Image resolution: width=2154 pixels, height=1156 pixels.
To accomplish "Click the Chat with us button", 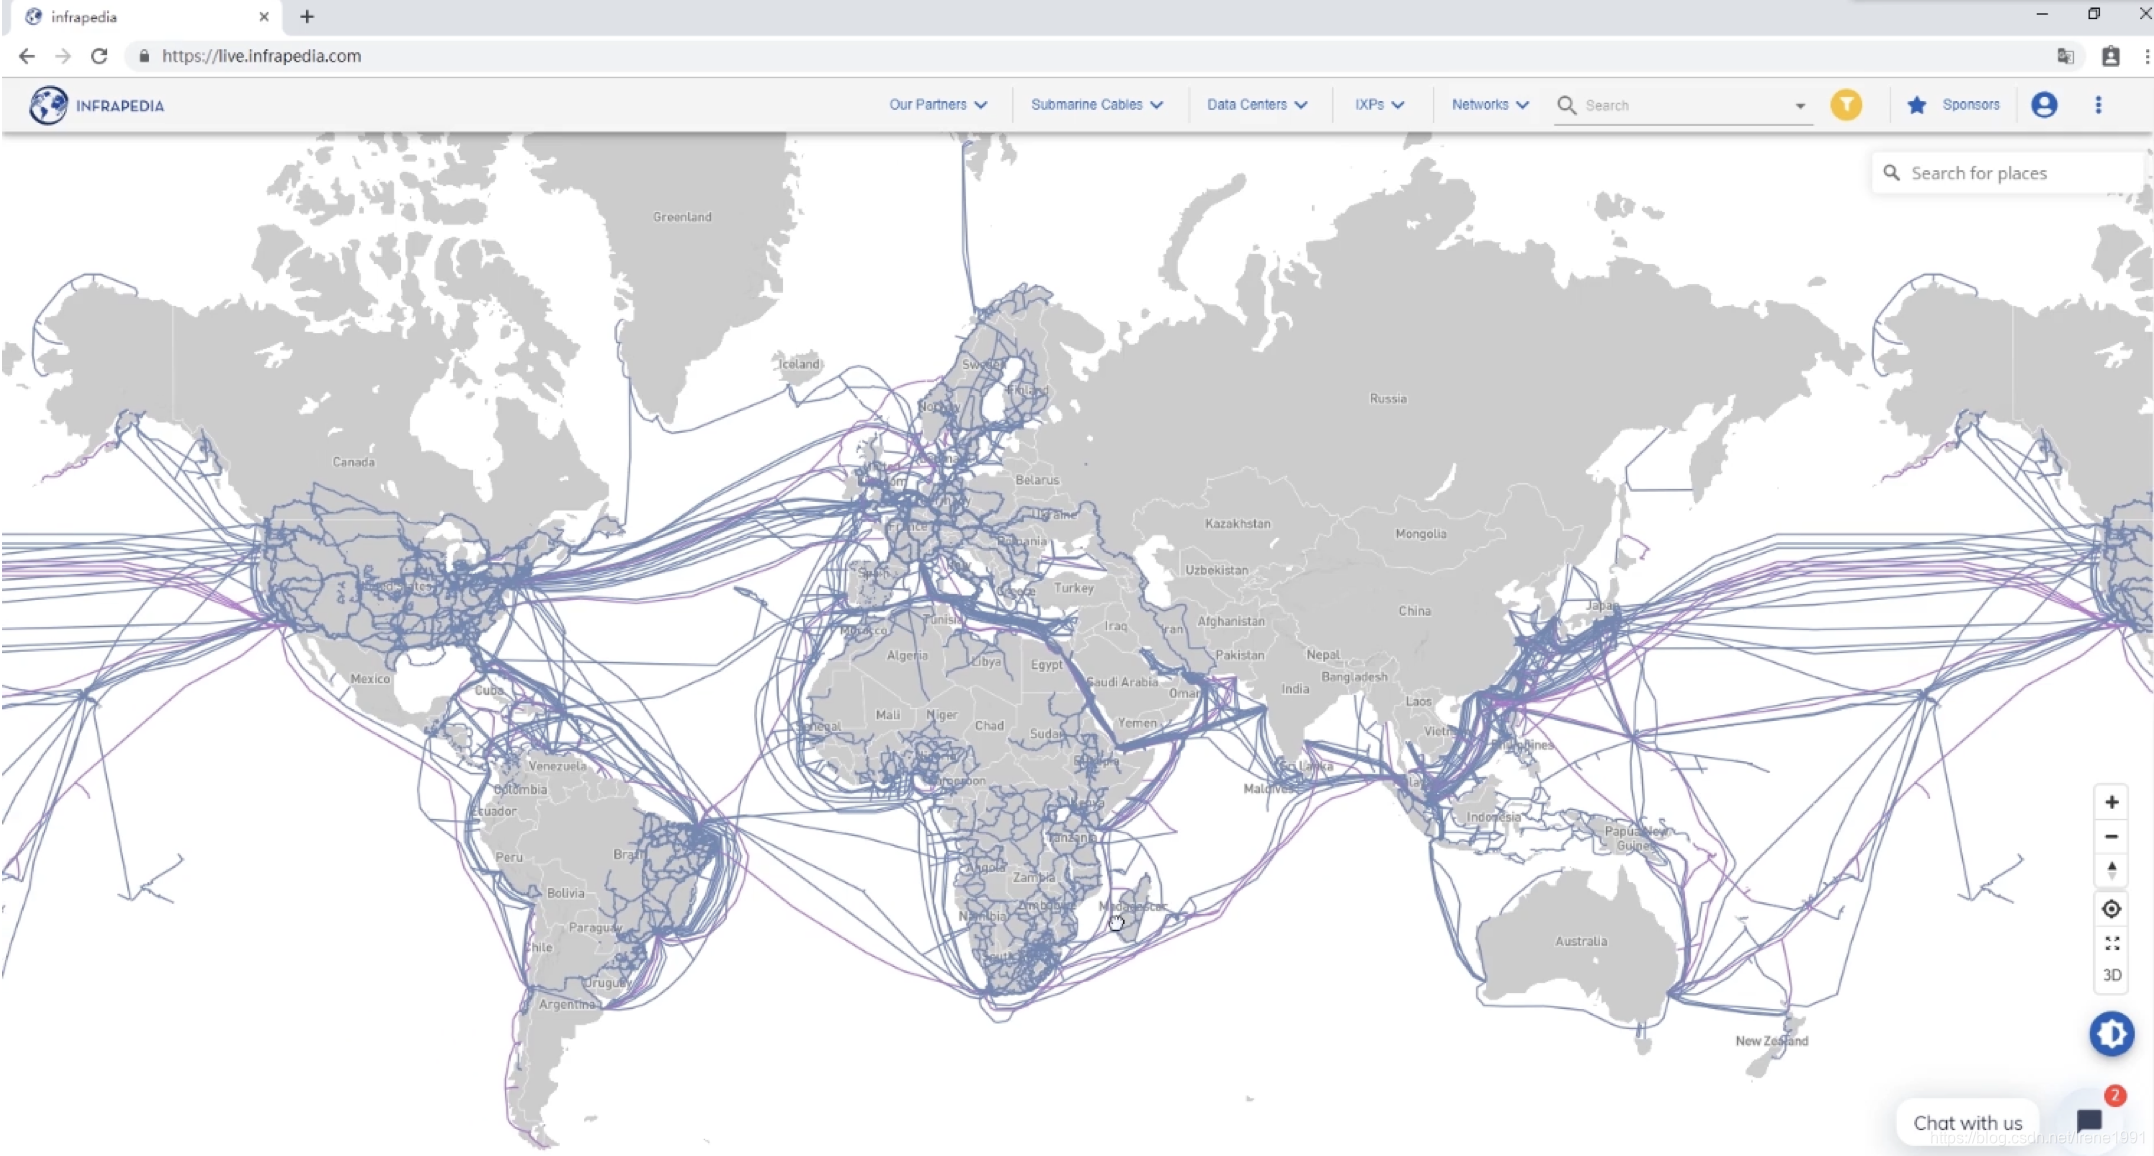I will pos(1967,1122).
